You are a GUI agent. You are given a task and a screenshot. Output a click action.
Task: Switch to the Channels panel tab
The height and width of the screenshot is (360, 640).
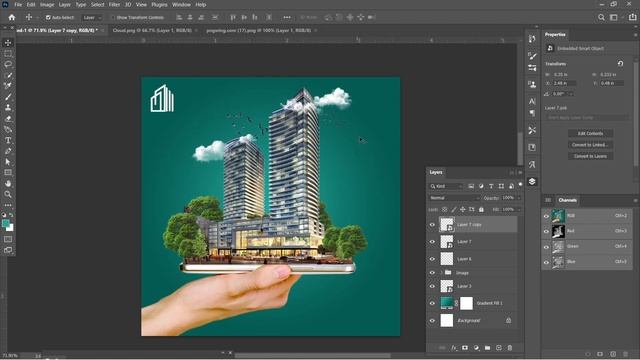coord(567,200)
